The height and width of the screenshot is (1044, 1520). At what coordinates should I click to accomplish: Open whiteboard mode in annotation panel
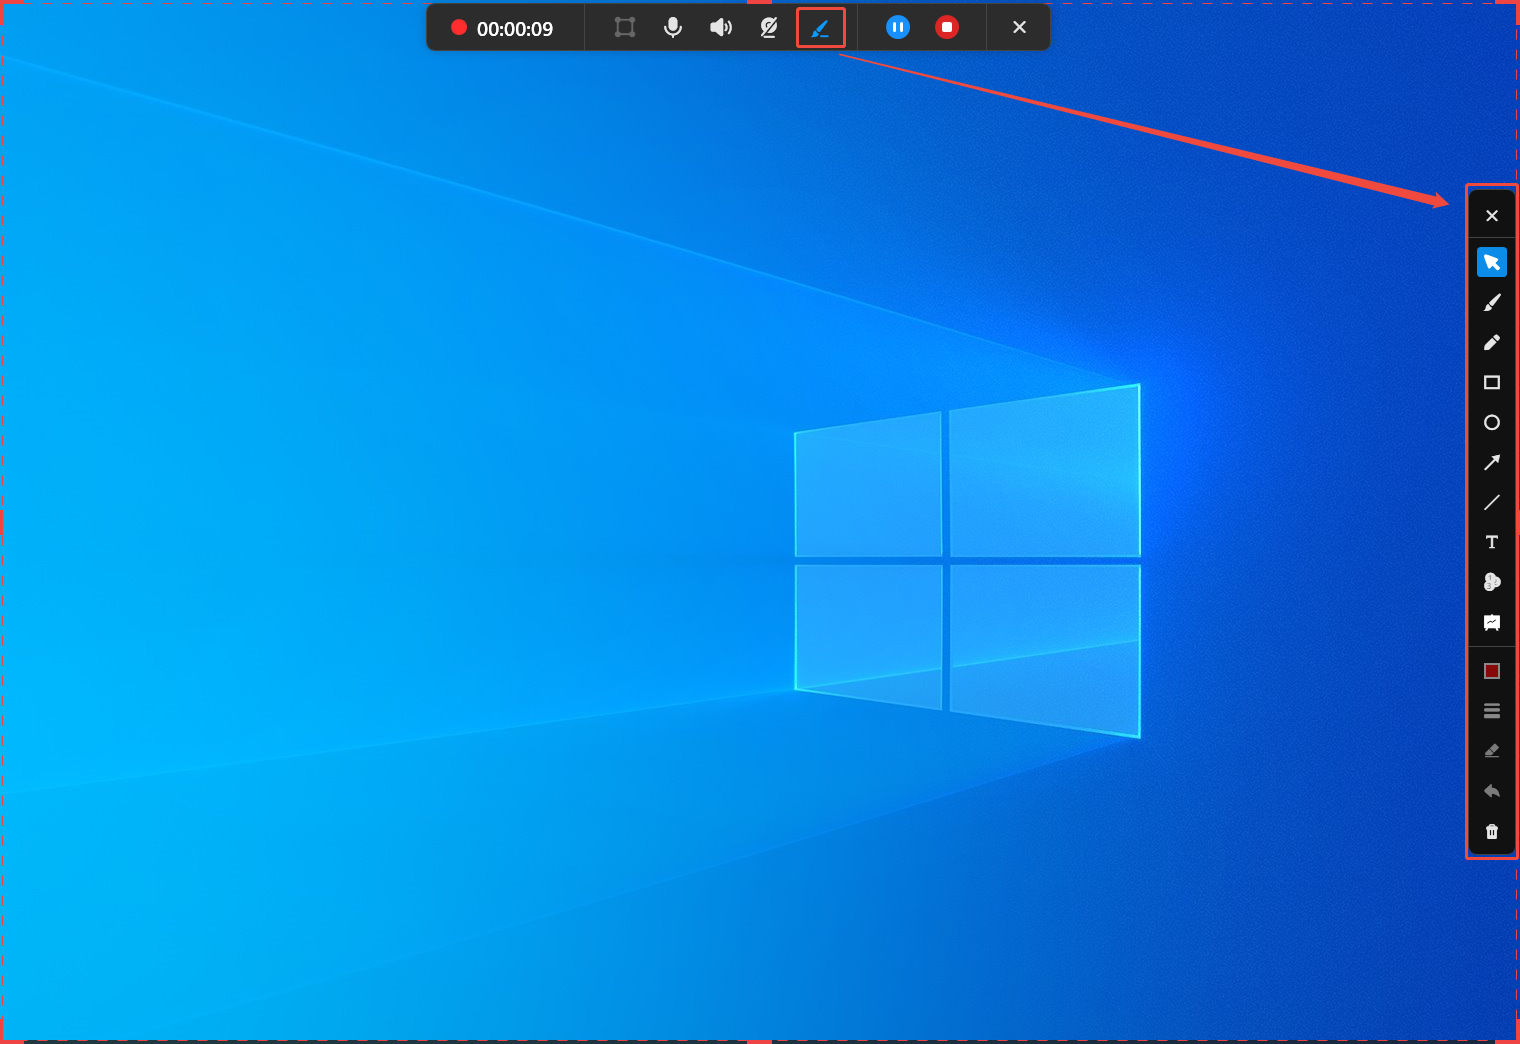click(1491, 622)
